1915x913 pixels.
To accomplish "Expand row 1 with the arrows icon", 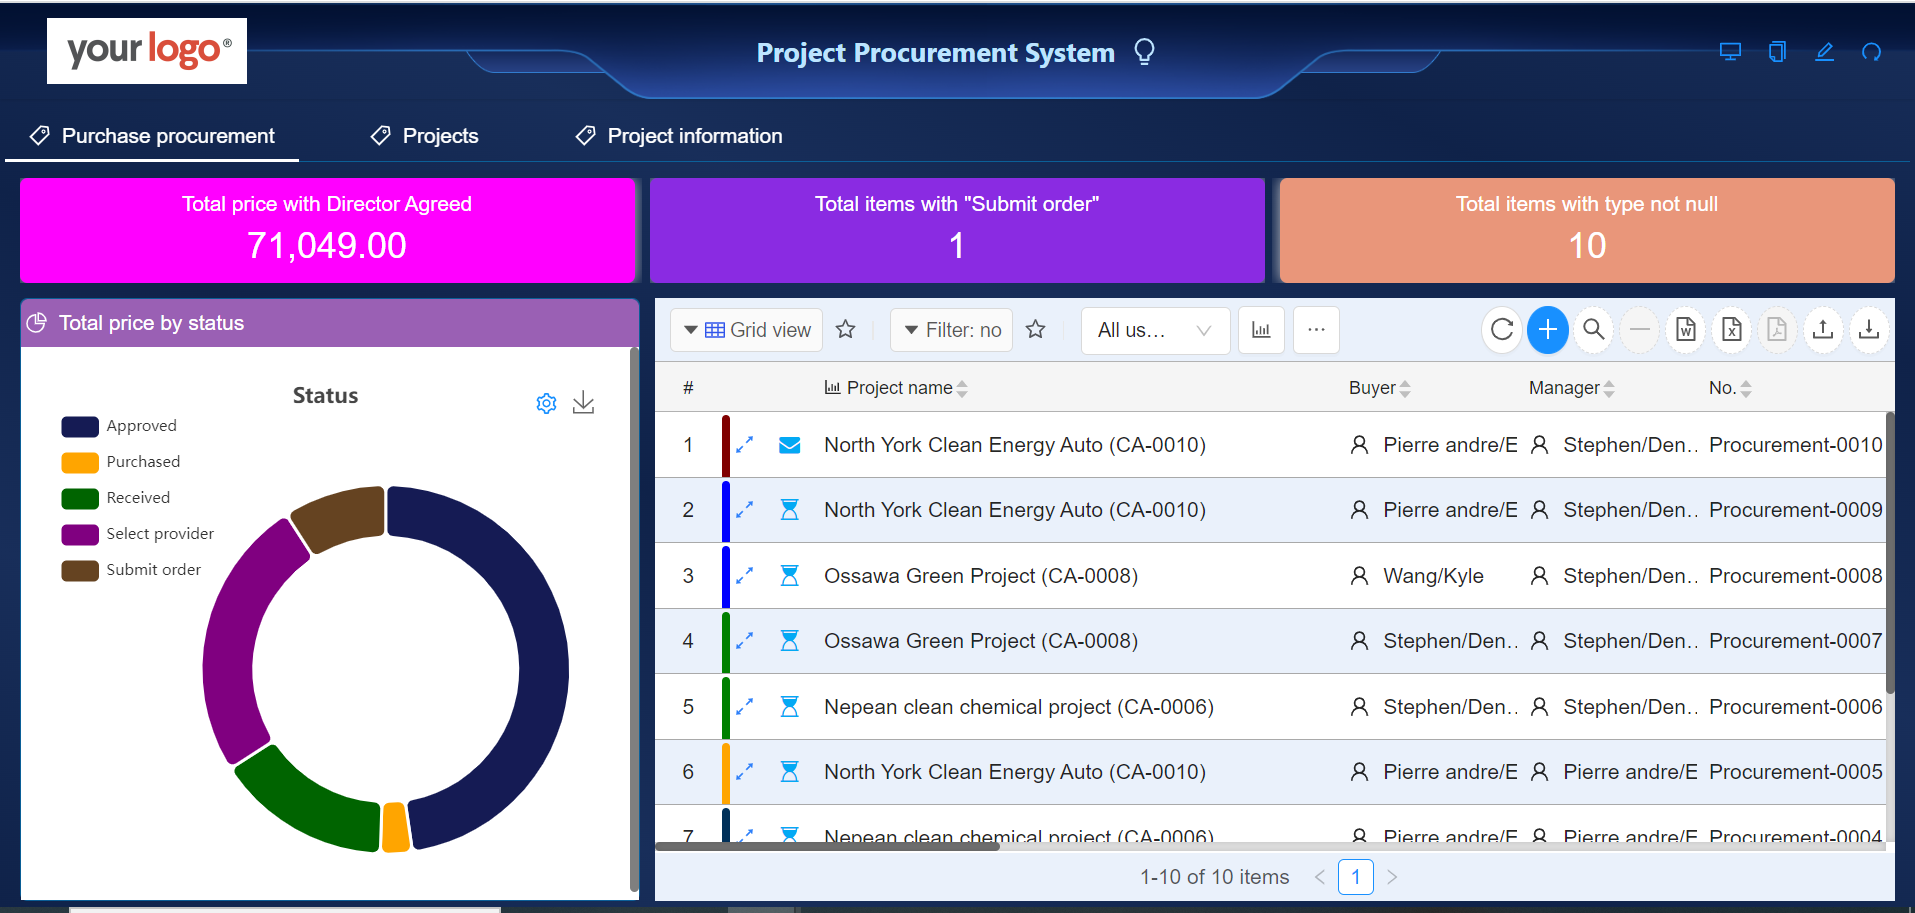I will 745,445.
